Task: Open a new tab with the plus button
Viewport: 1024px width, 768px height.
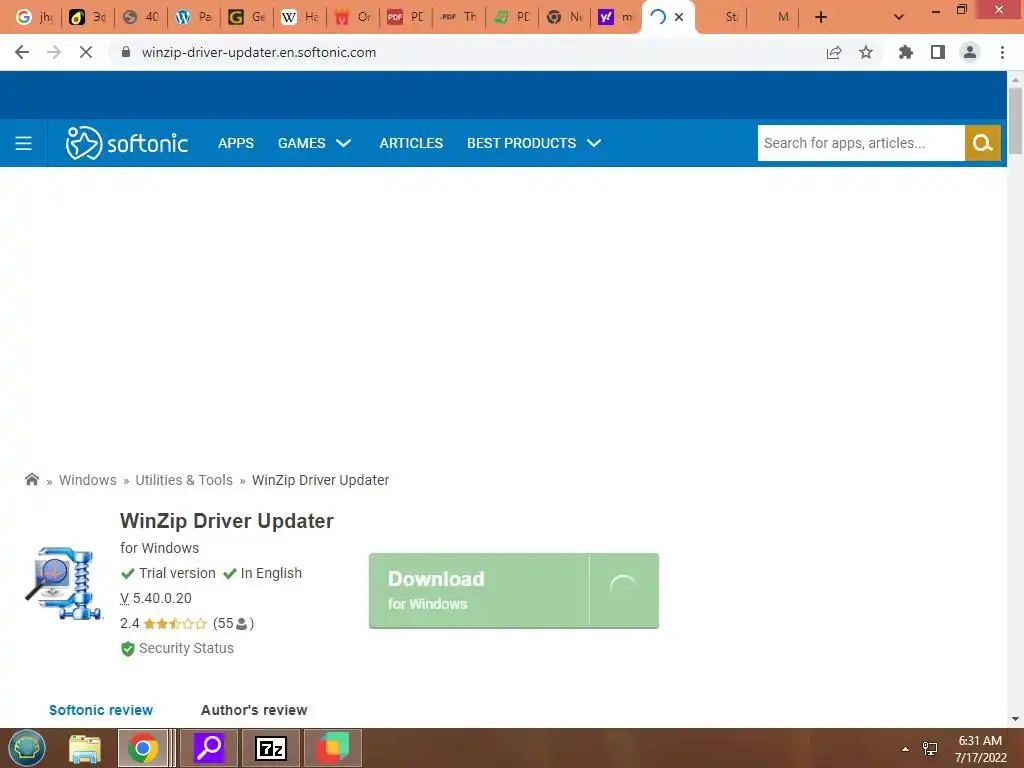Action: (821, 17)
